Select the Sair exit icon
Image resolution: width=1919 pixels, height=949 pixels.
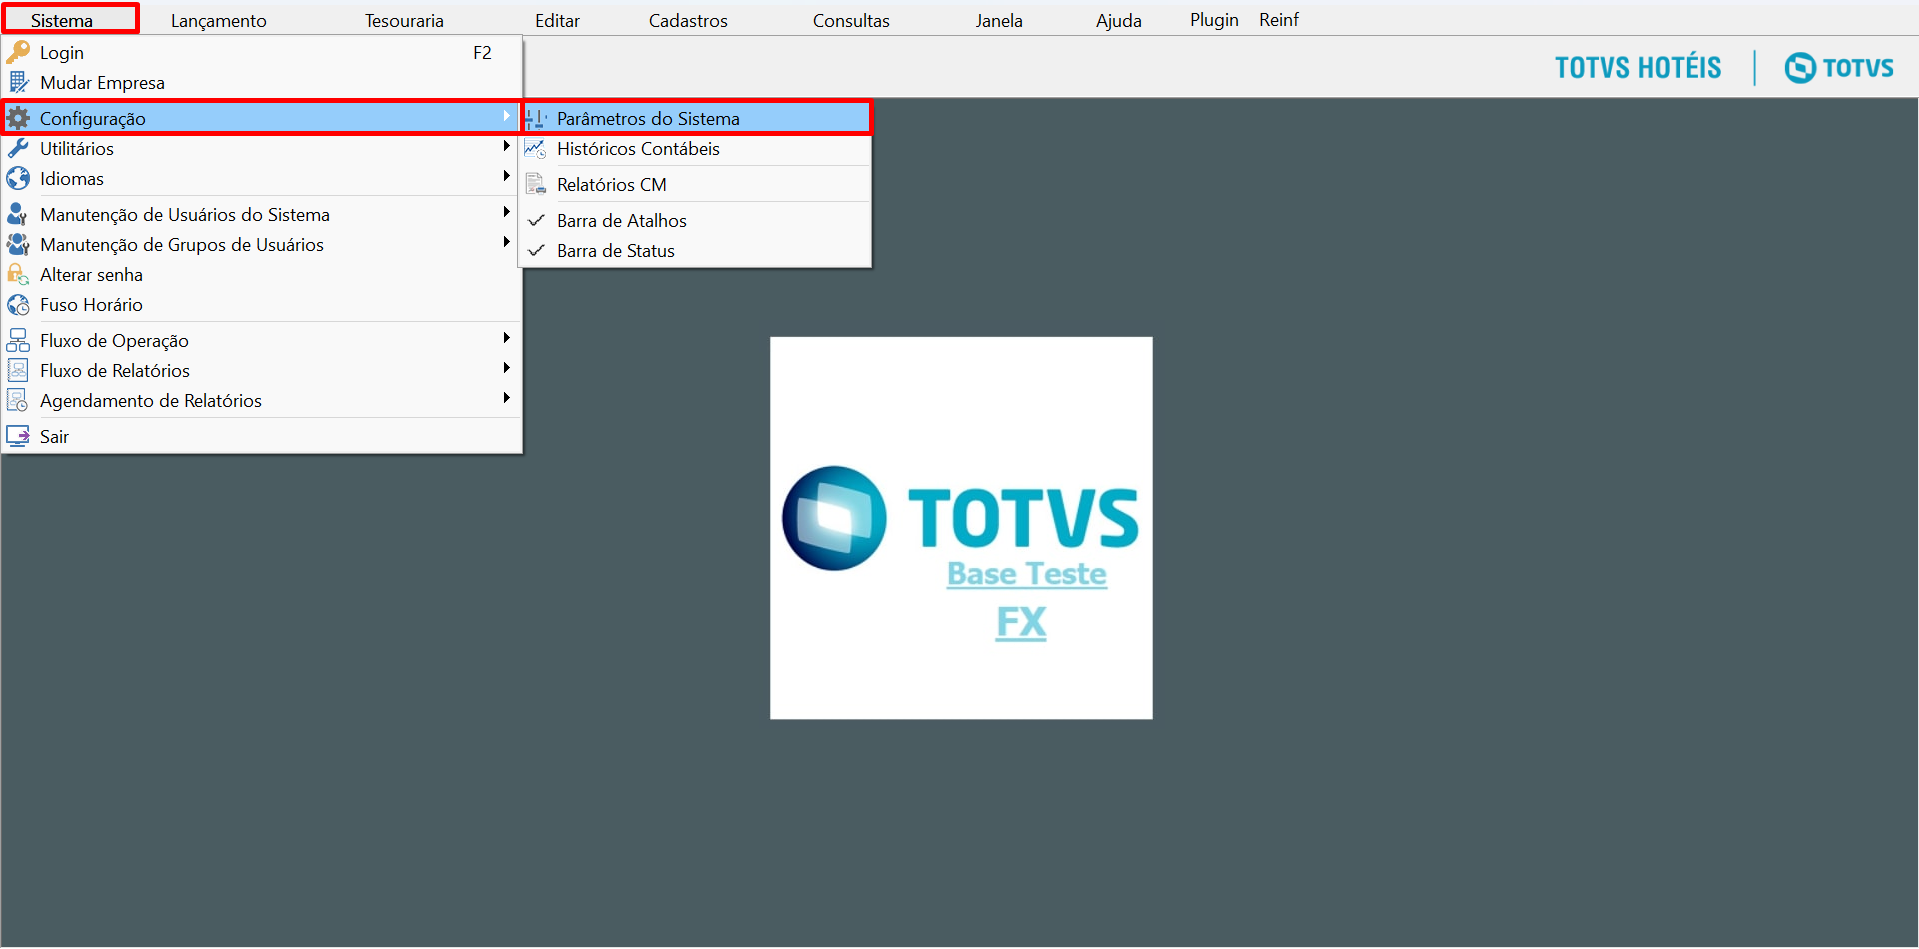tap(19, 436)
